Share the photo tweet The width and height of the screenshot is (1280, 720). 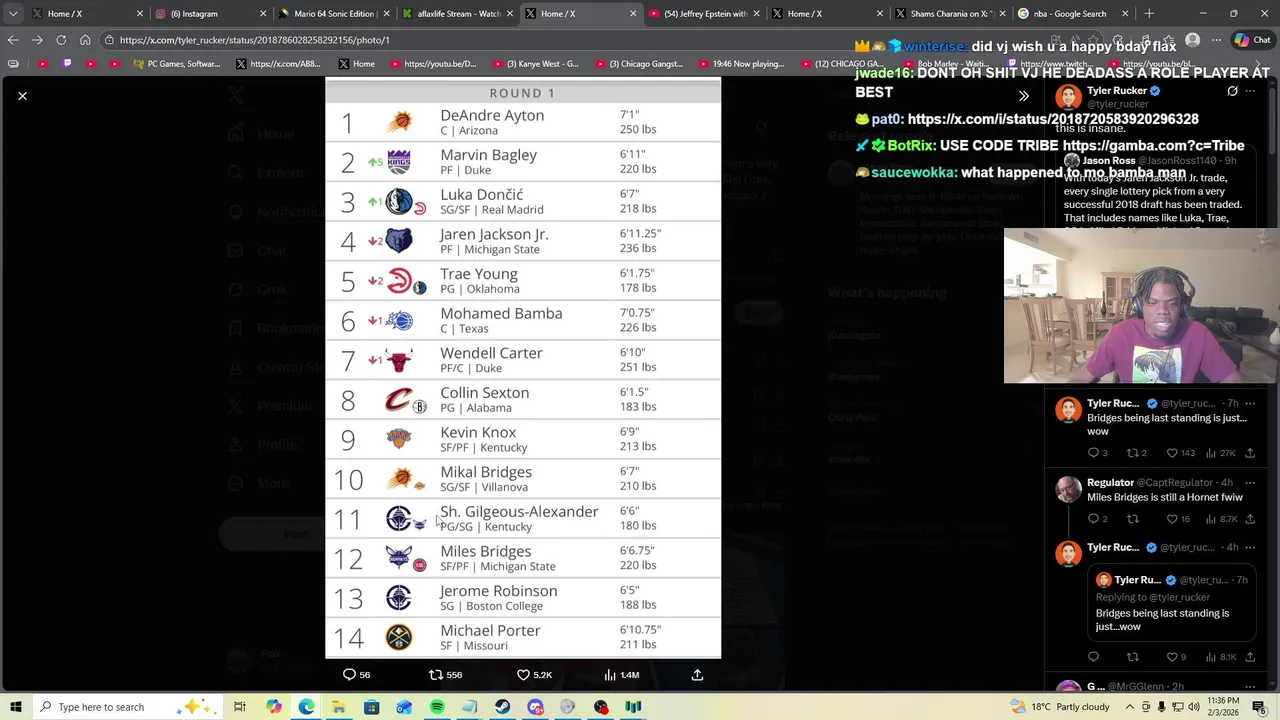[x=697, y=675]
